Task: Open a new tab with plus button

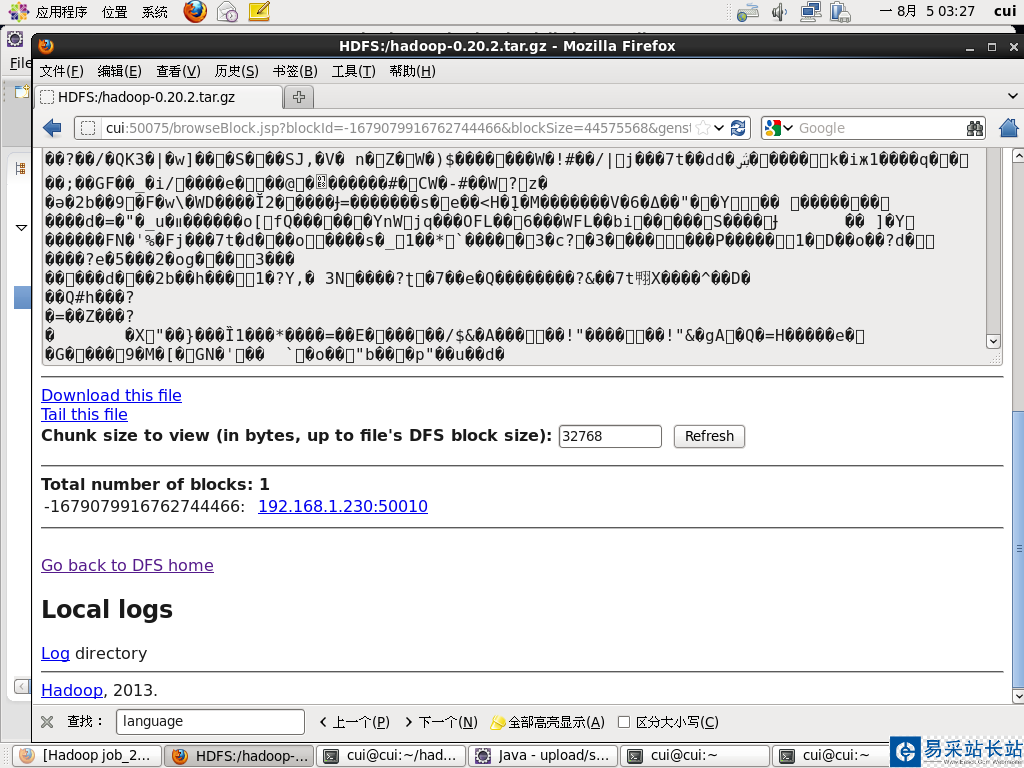Action: 299,97
